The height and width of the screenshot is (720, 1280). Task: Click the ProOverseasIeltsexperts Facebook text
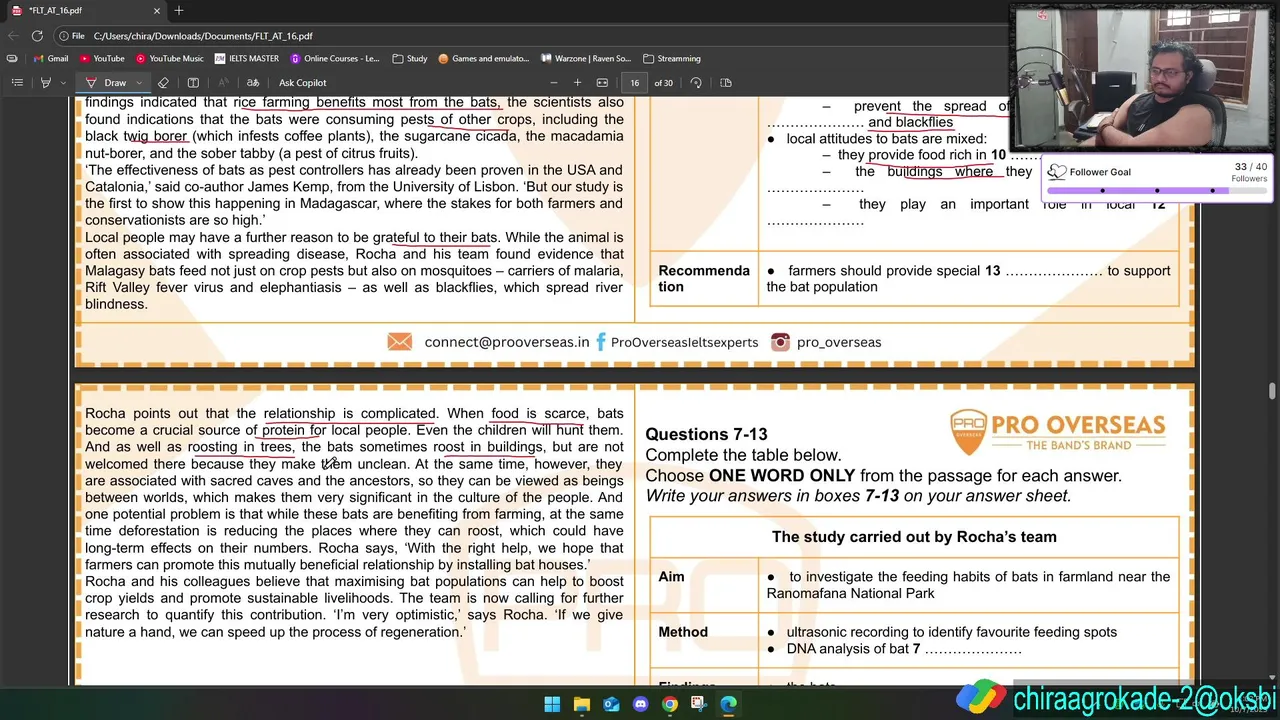click(684, 342)
